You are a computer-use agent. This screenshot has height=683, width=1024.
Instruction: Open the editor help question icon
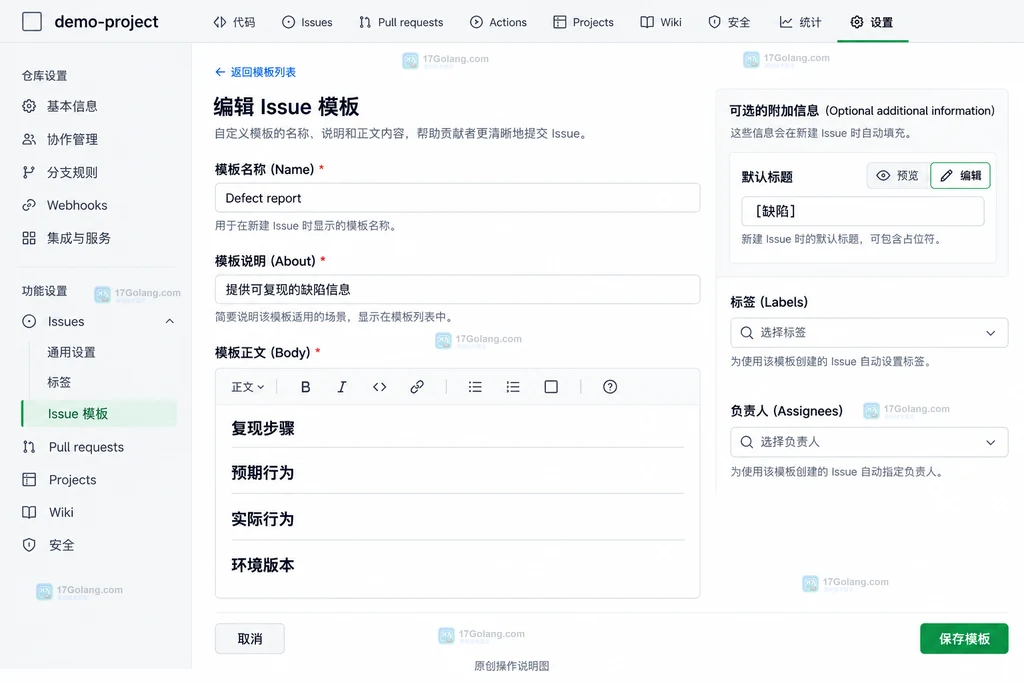coord(610,387)
